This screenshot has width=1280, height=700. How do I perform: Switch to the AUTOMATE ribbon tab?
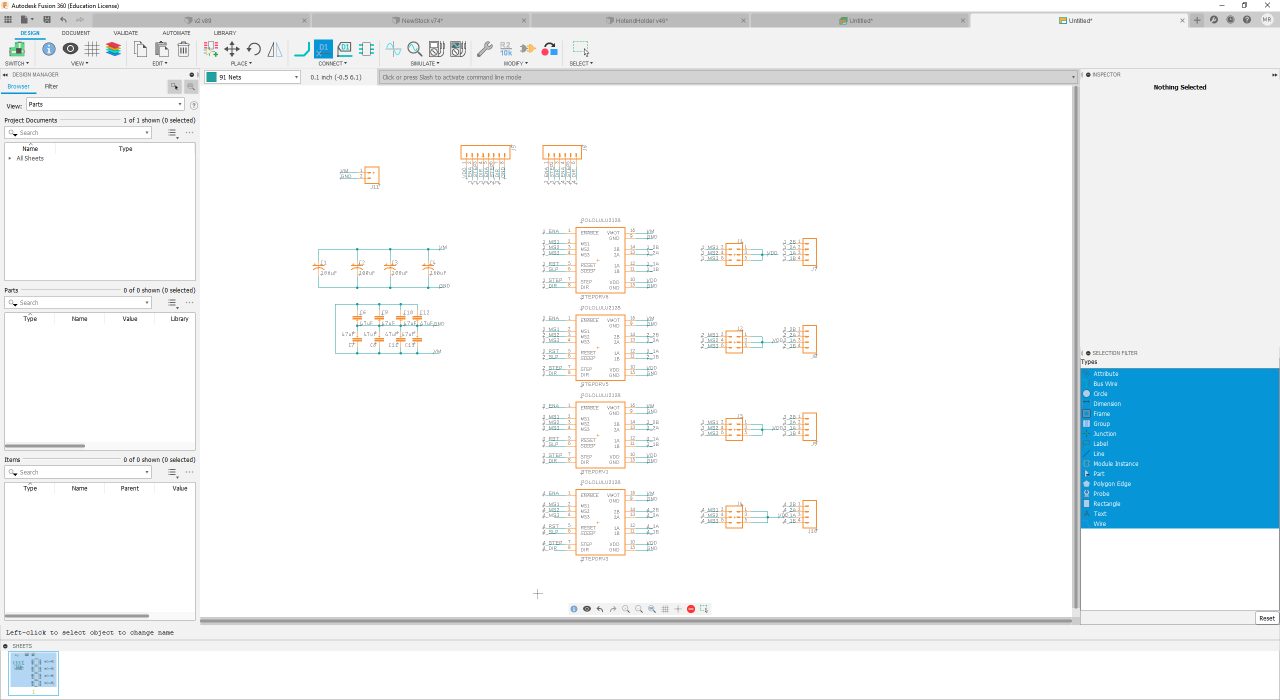[176, 33]
